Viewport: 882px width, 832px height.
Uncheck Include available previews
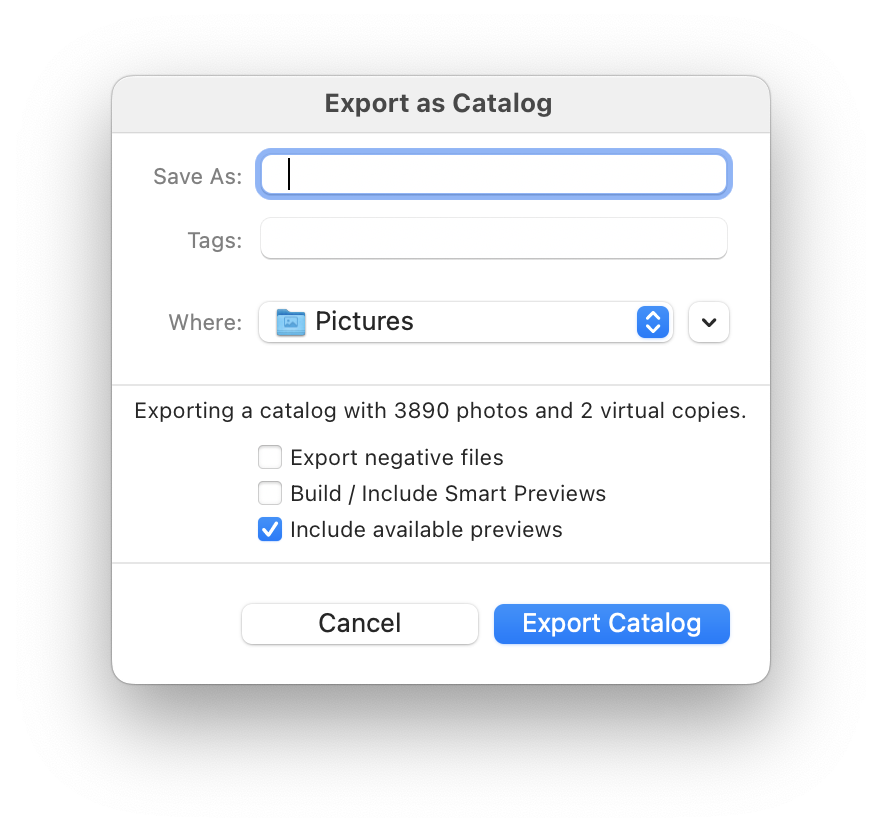[270, 529]
